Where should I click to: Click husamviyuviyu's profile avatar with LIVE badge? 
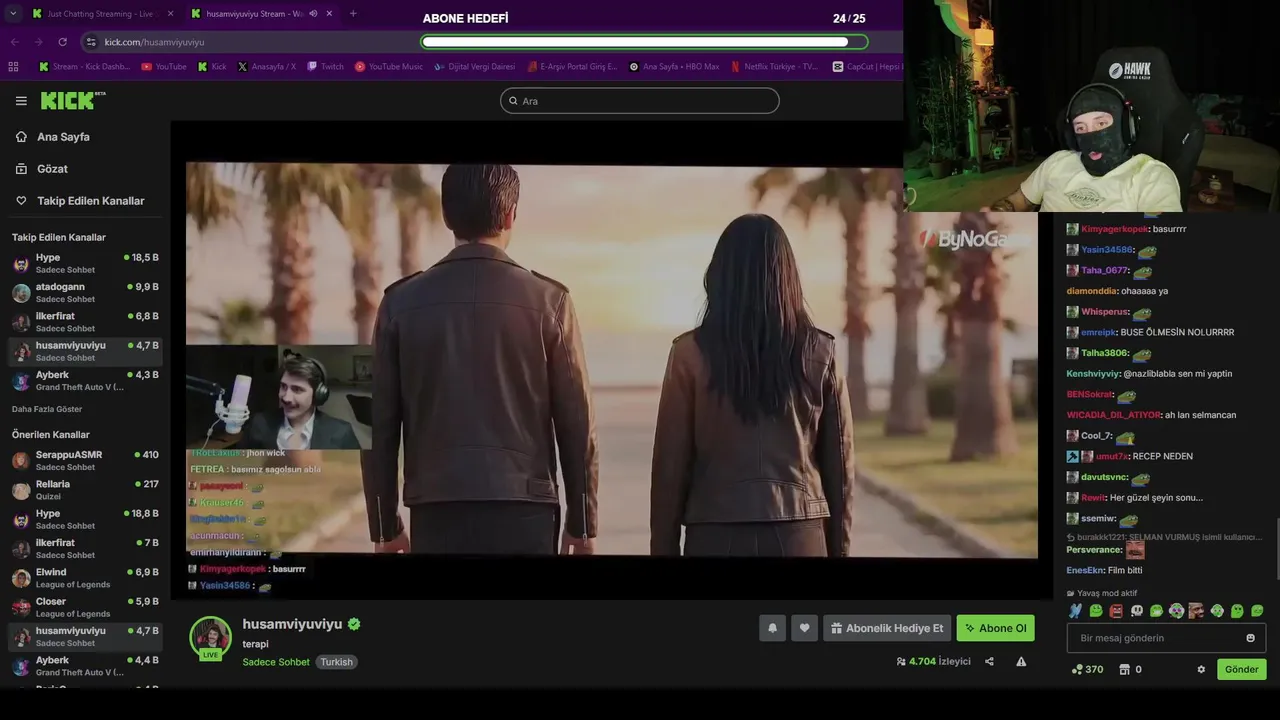pyautogui.click(x=210, y=638)
